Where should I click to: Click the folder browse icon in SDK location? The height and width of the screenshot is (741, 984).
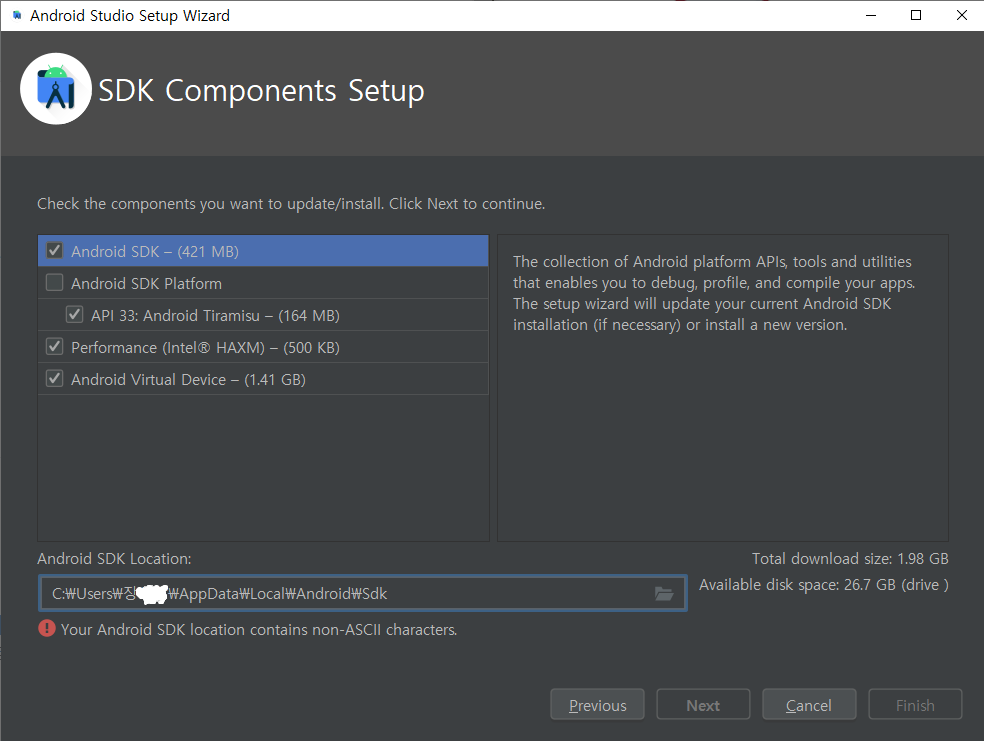coord(663,594)
